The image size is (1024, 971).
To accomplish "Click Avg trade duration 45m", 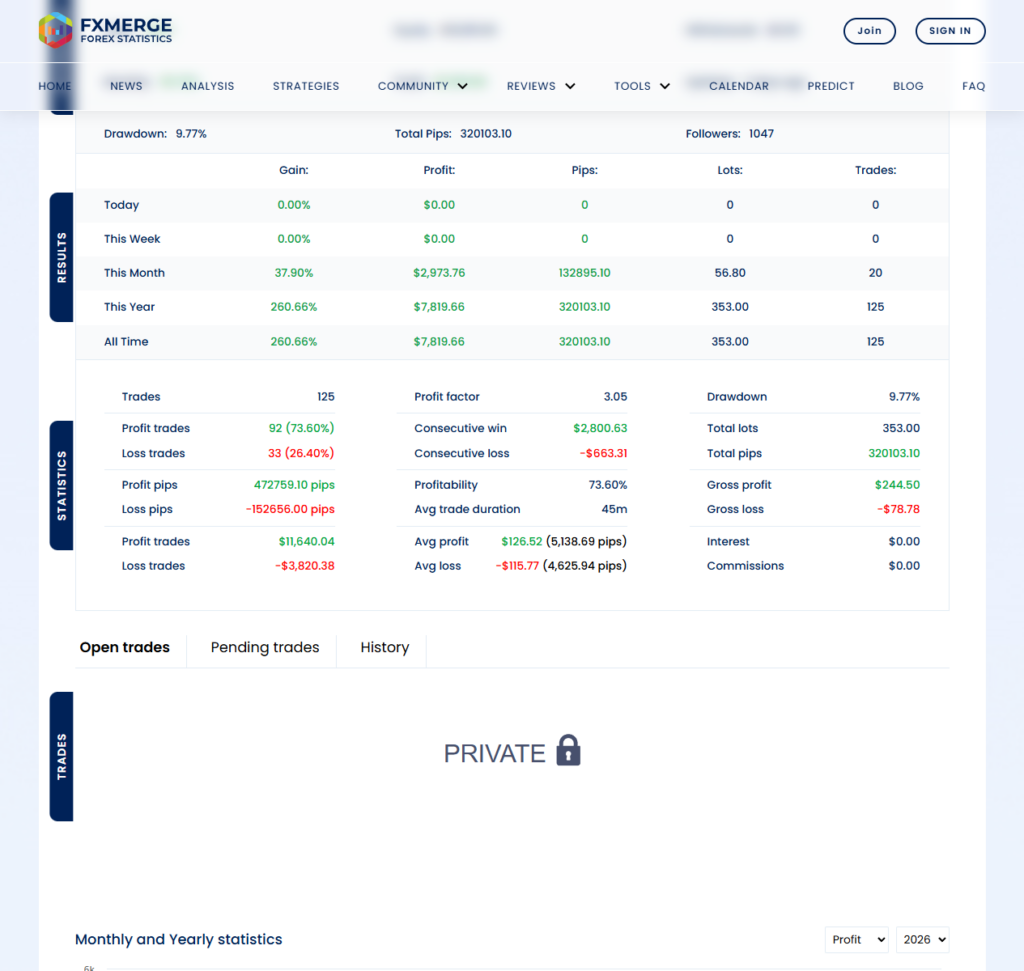I will pyautogui.click(x=614, y=509).
